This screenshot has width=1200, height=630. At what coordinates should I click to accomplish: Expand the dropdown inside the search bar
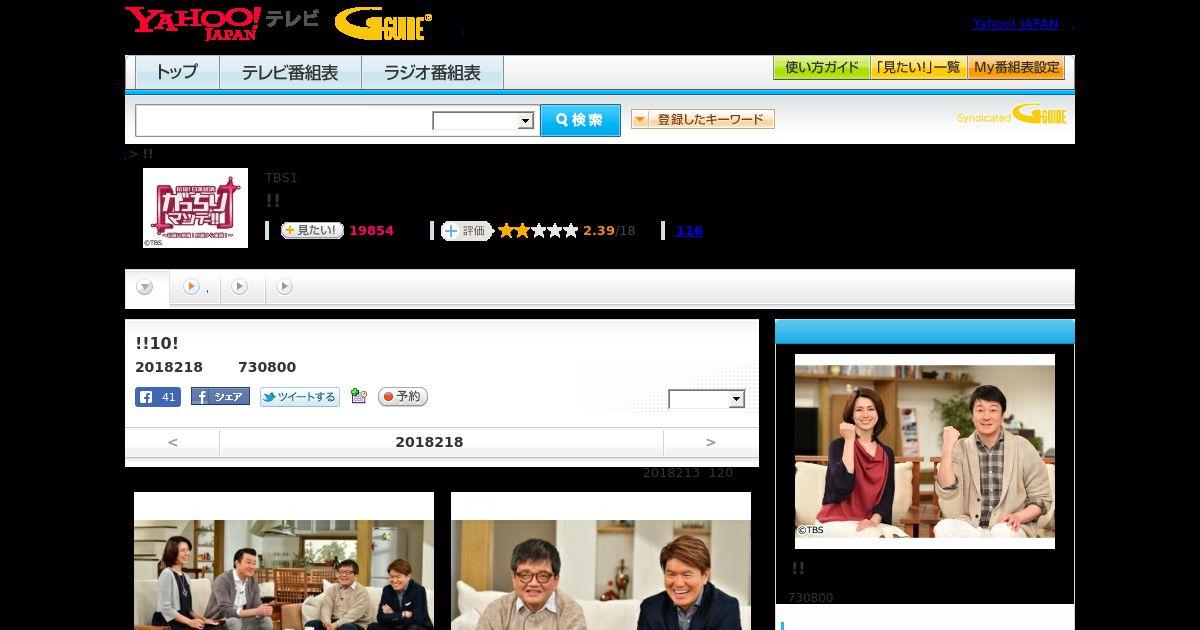click(484, 121)
